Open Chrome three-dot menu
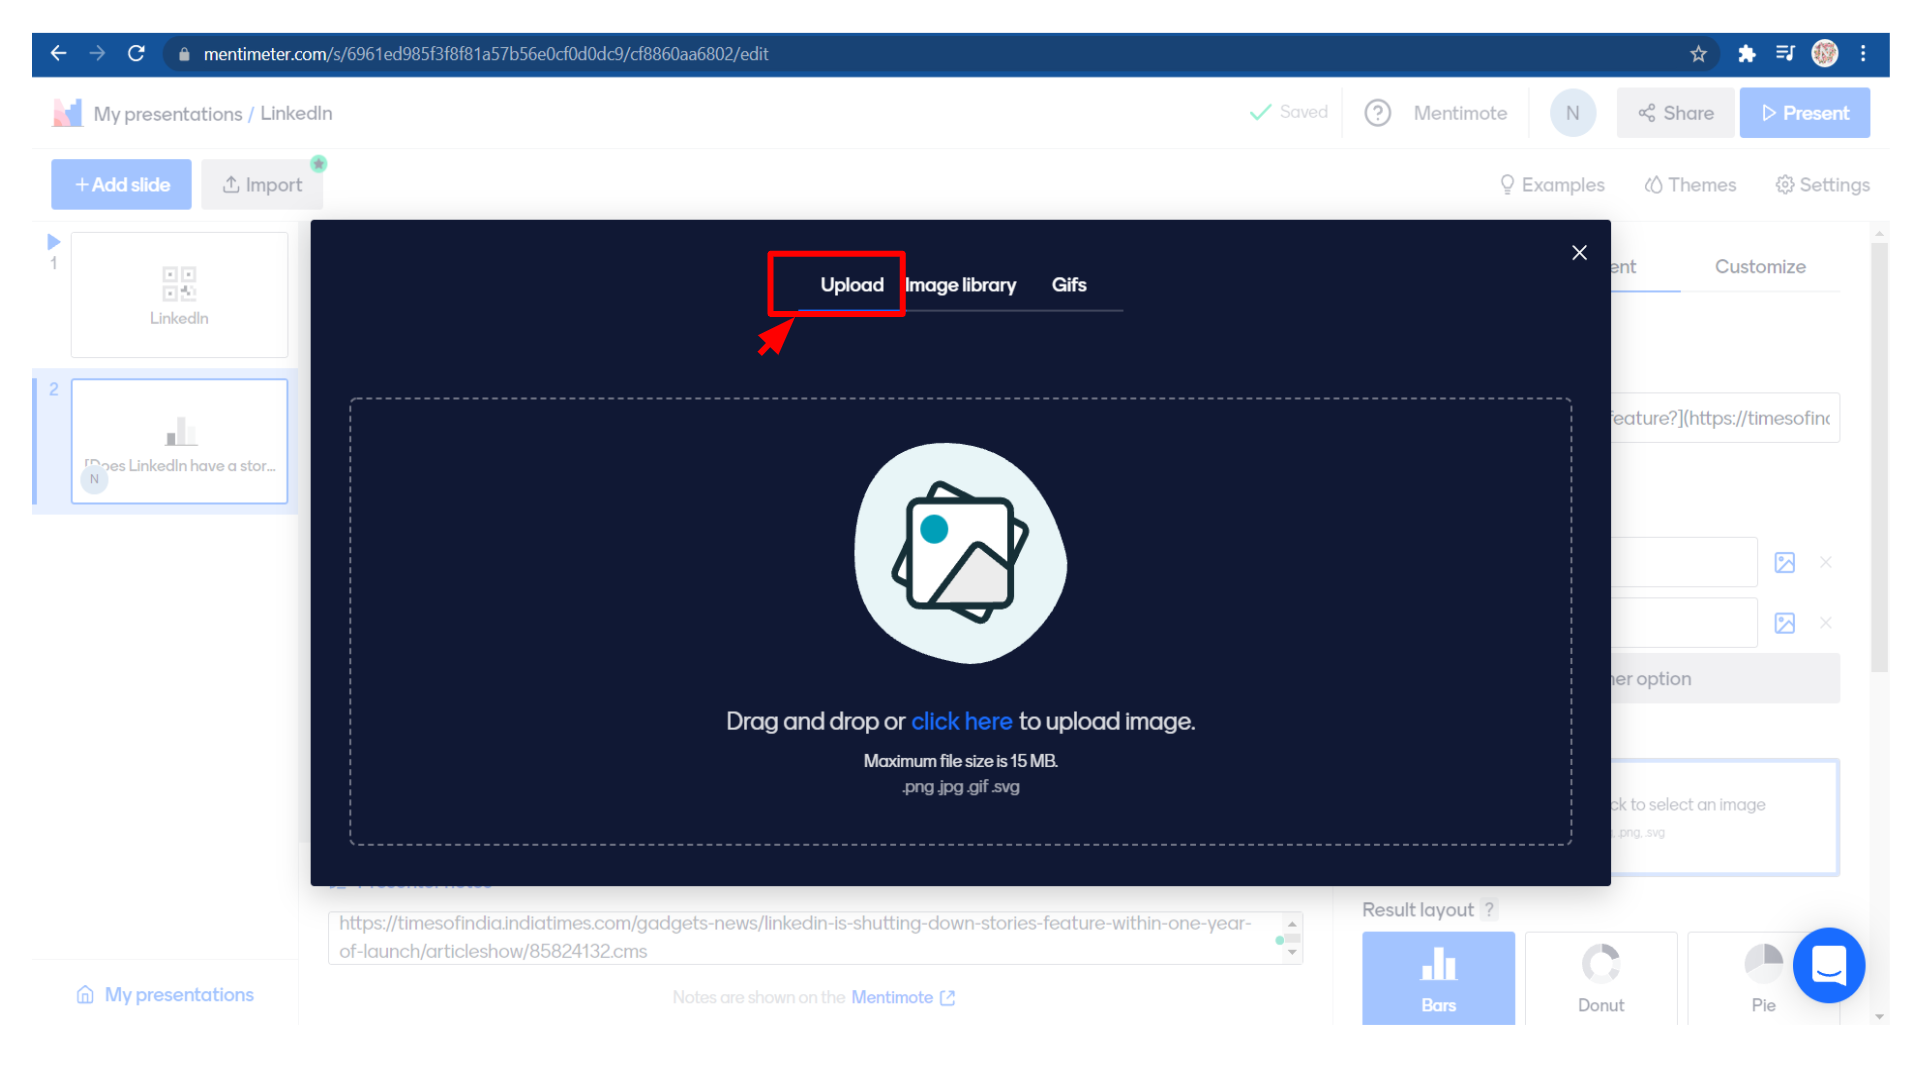The height and width of the screenshot is (1080, 1920). [x=1863, y=54]
